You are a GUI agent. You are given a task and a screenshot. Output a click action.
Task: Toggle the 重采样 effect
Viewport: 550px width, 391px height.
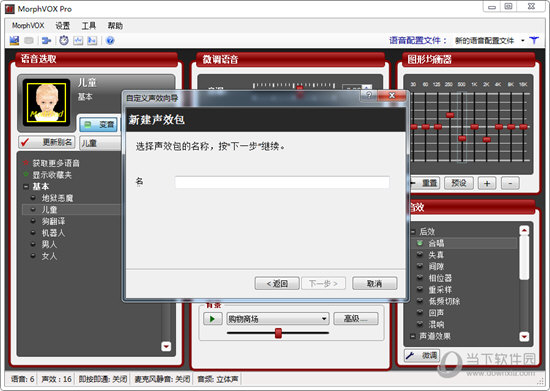click(x=420, y=289)
